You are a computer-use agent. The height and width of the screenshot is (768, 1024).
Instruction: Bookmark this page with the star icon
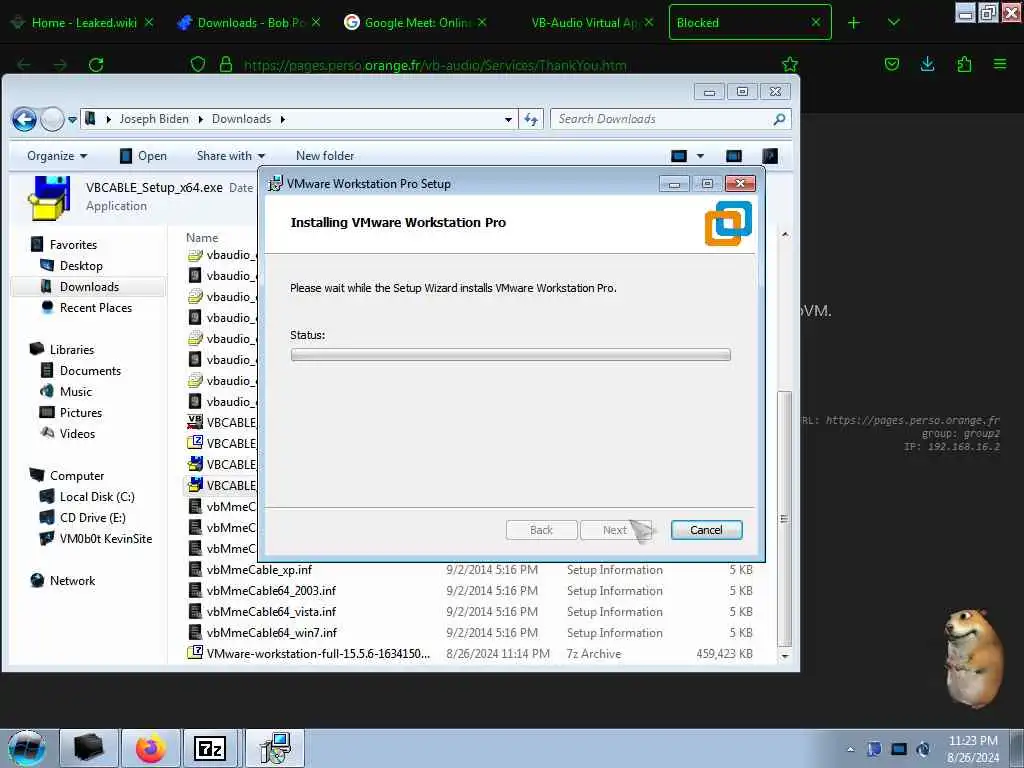790,64
